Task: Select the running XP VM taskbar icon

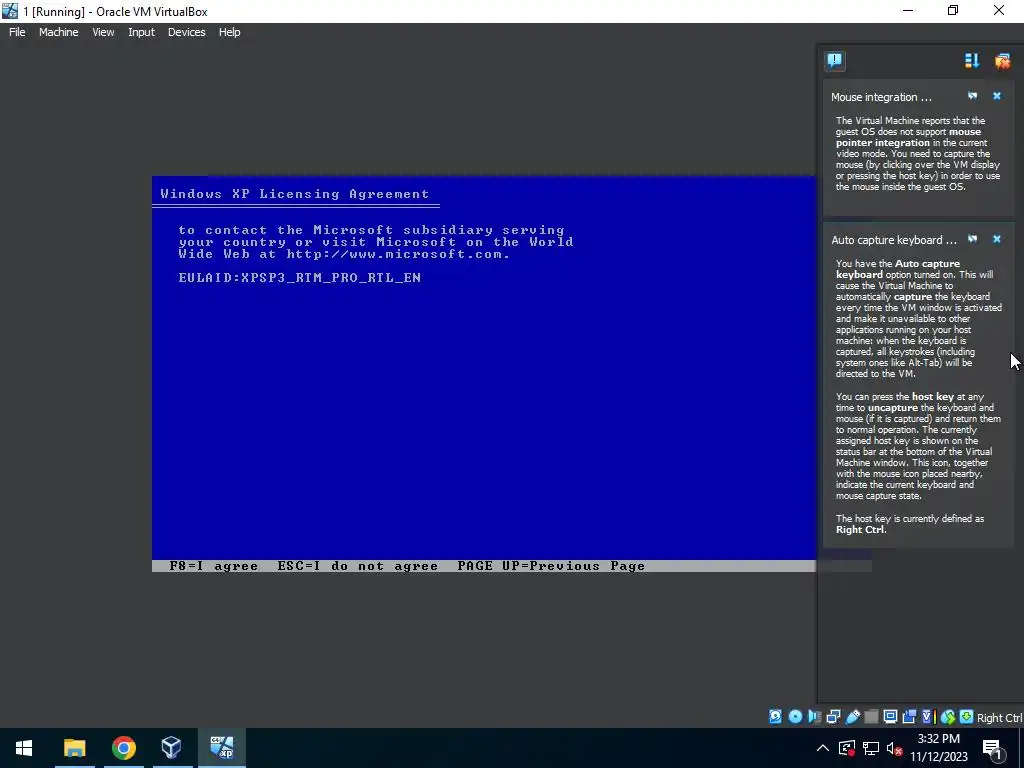Action: tap(221, 748)
